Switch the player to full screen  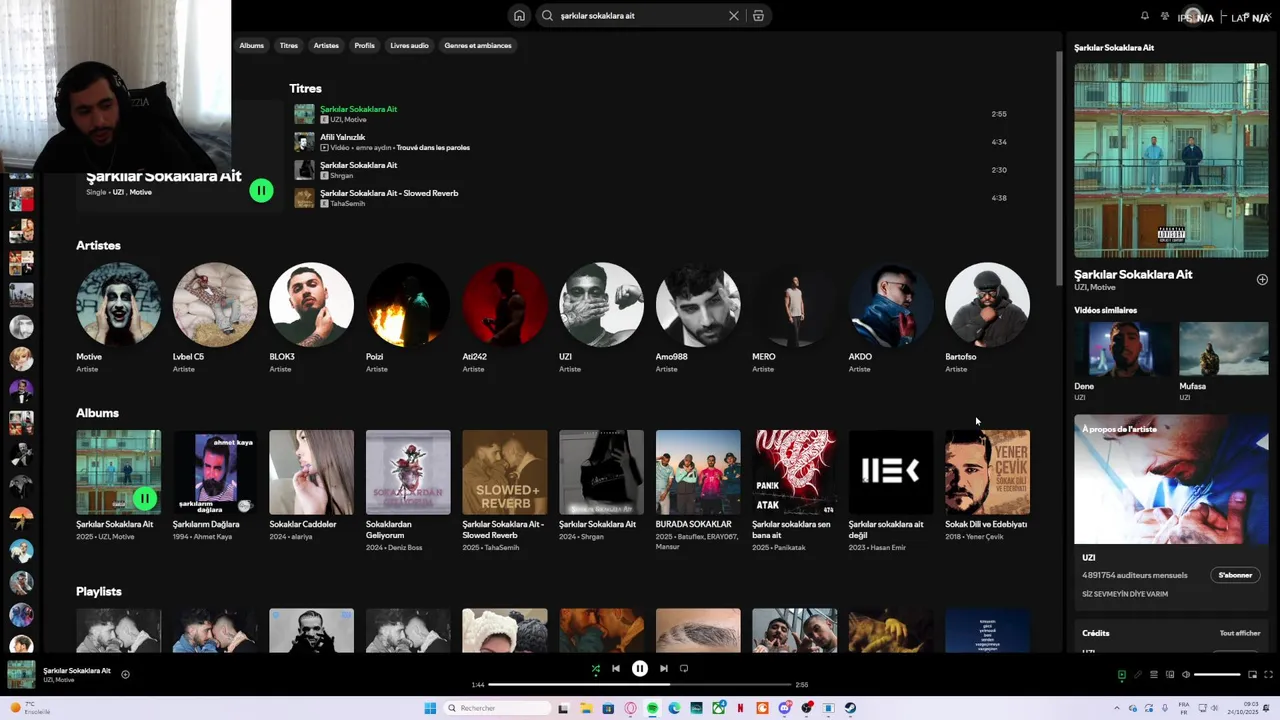point(1268,675)
